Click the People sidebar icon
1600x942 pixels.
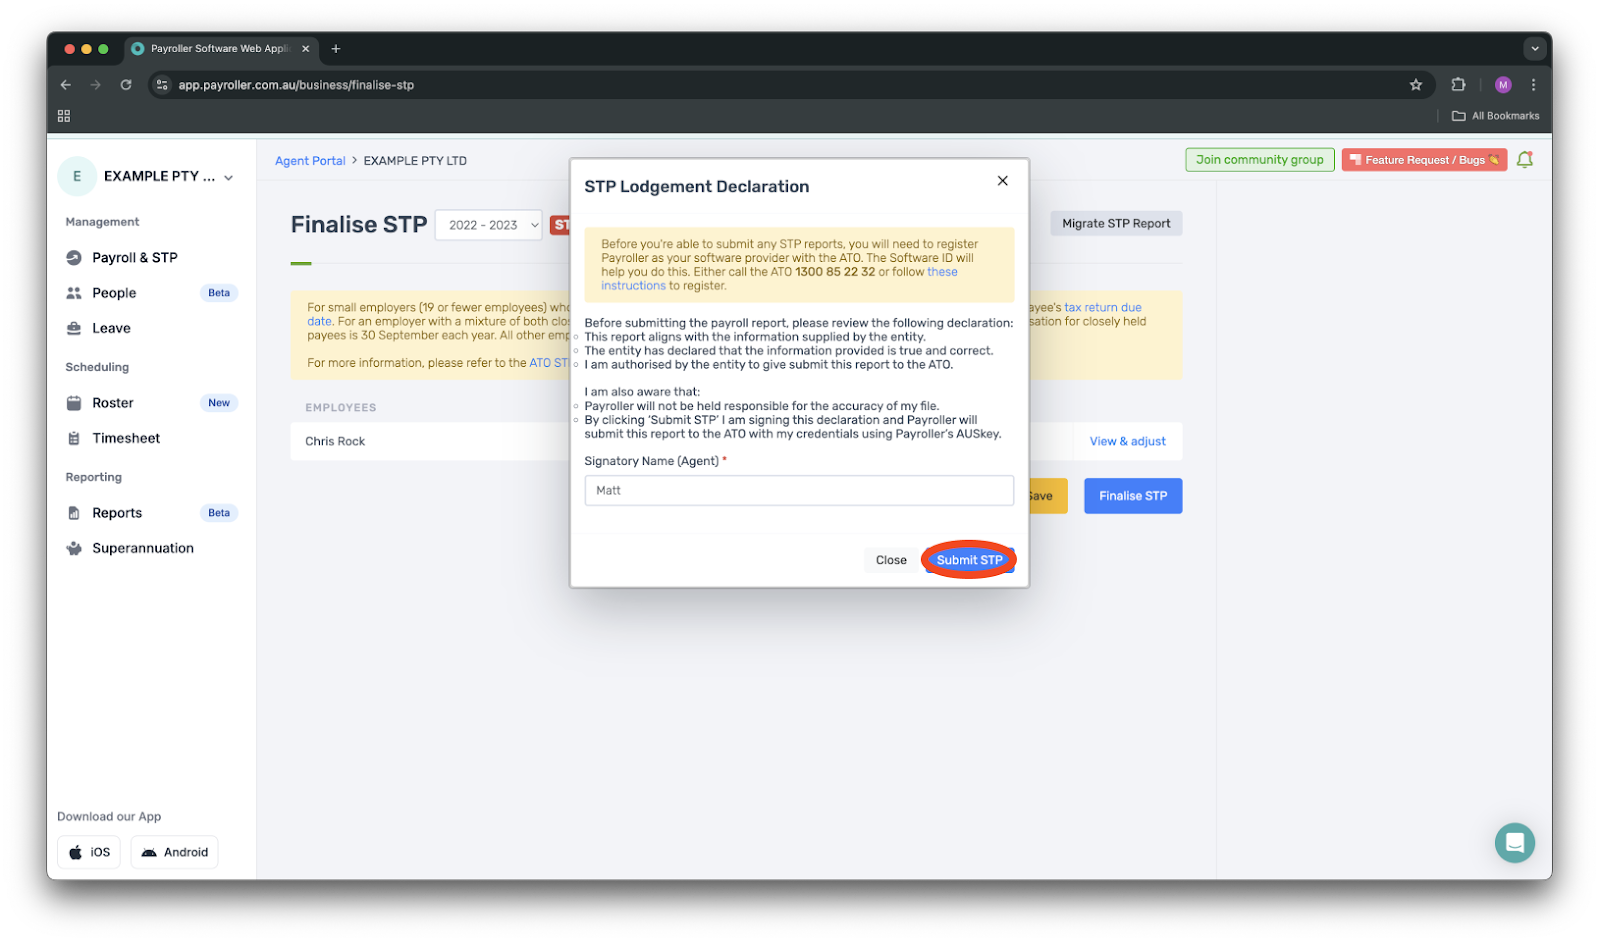[74, 293]
